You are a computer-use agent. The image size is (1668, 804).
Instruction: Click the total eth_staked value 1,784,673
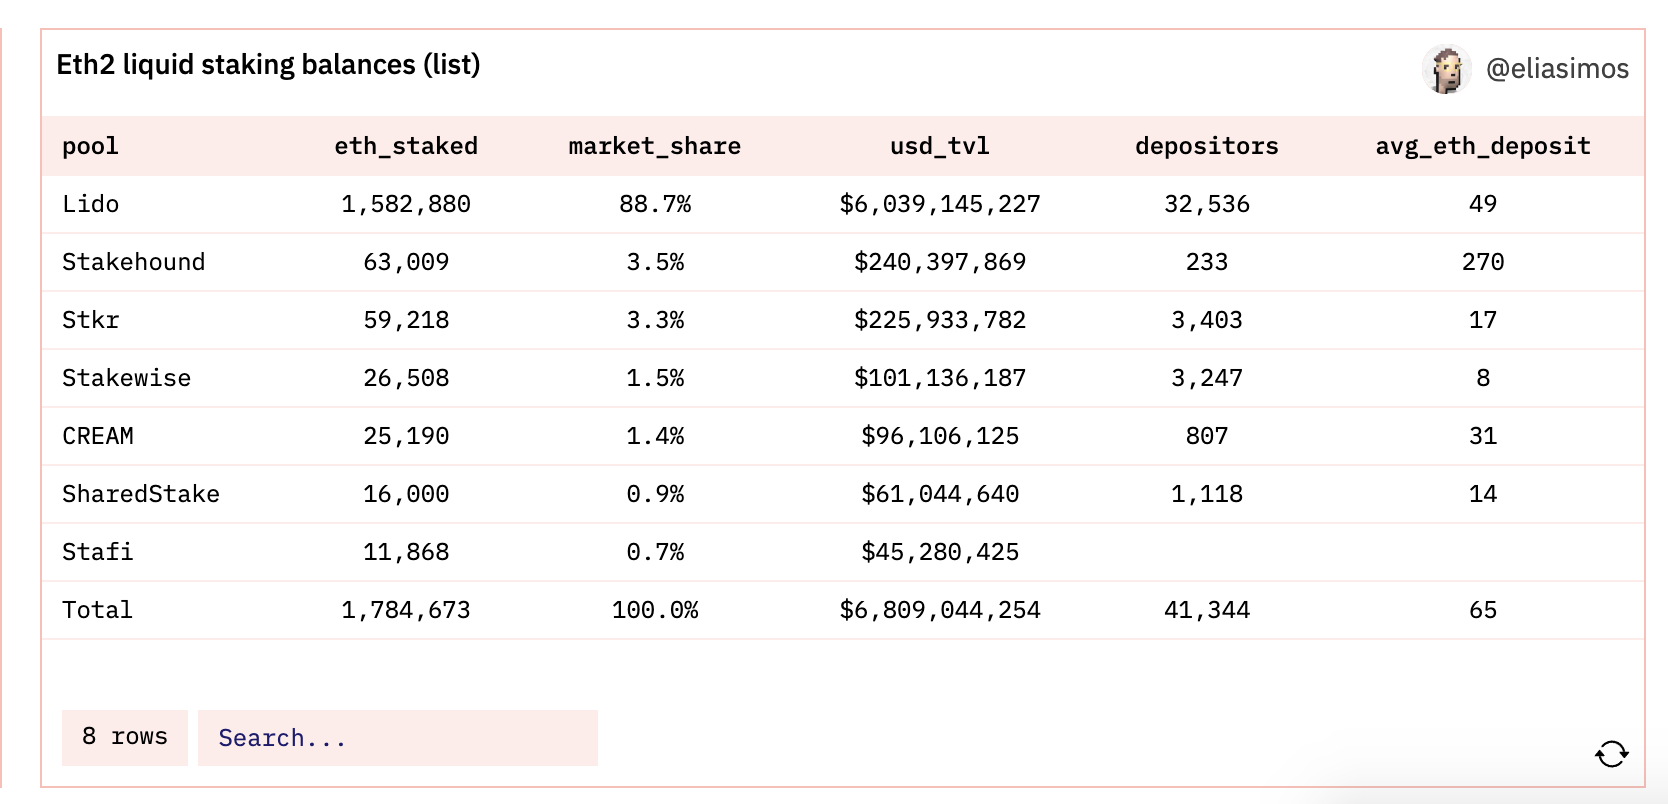point(406,610)
